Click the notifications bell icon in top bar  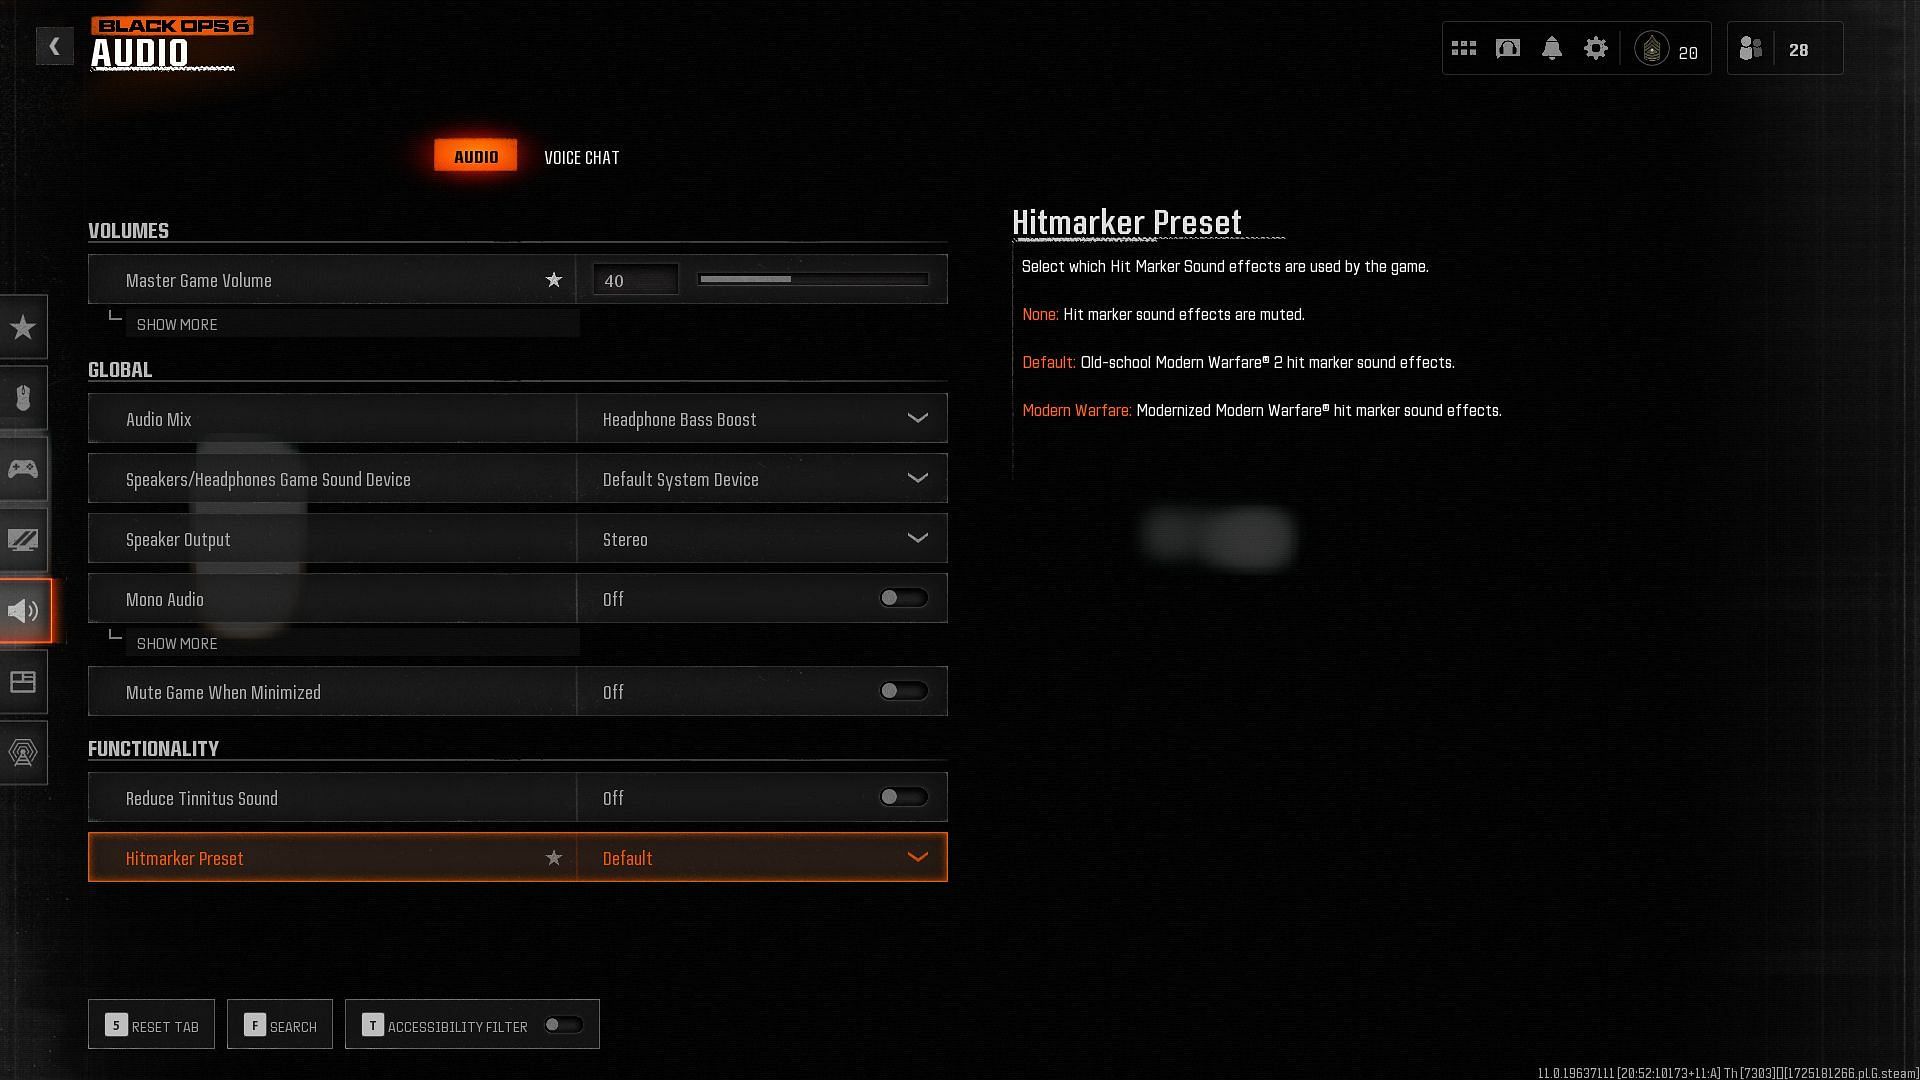(1552, 47)
